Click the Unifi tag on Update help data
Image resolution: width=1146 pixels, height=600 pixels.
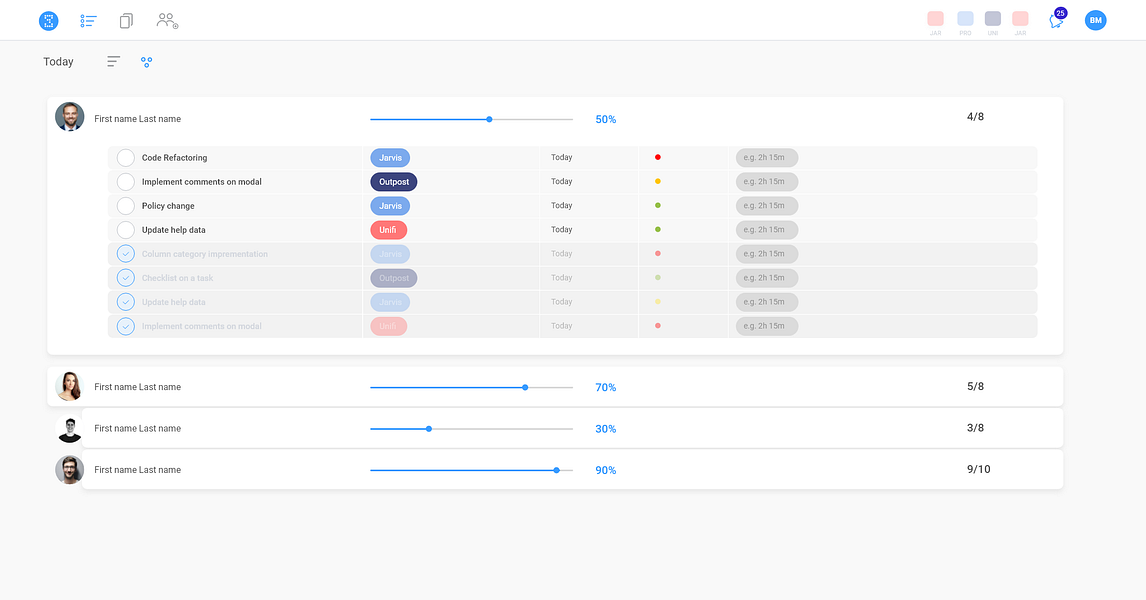(x=388, y=230)
